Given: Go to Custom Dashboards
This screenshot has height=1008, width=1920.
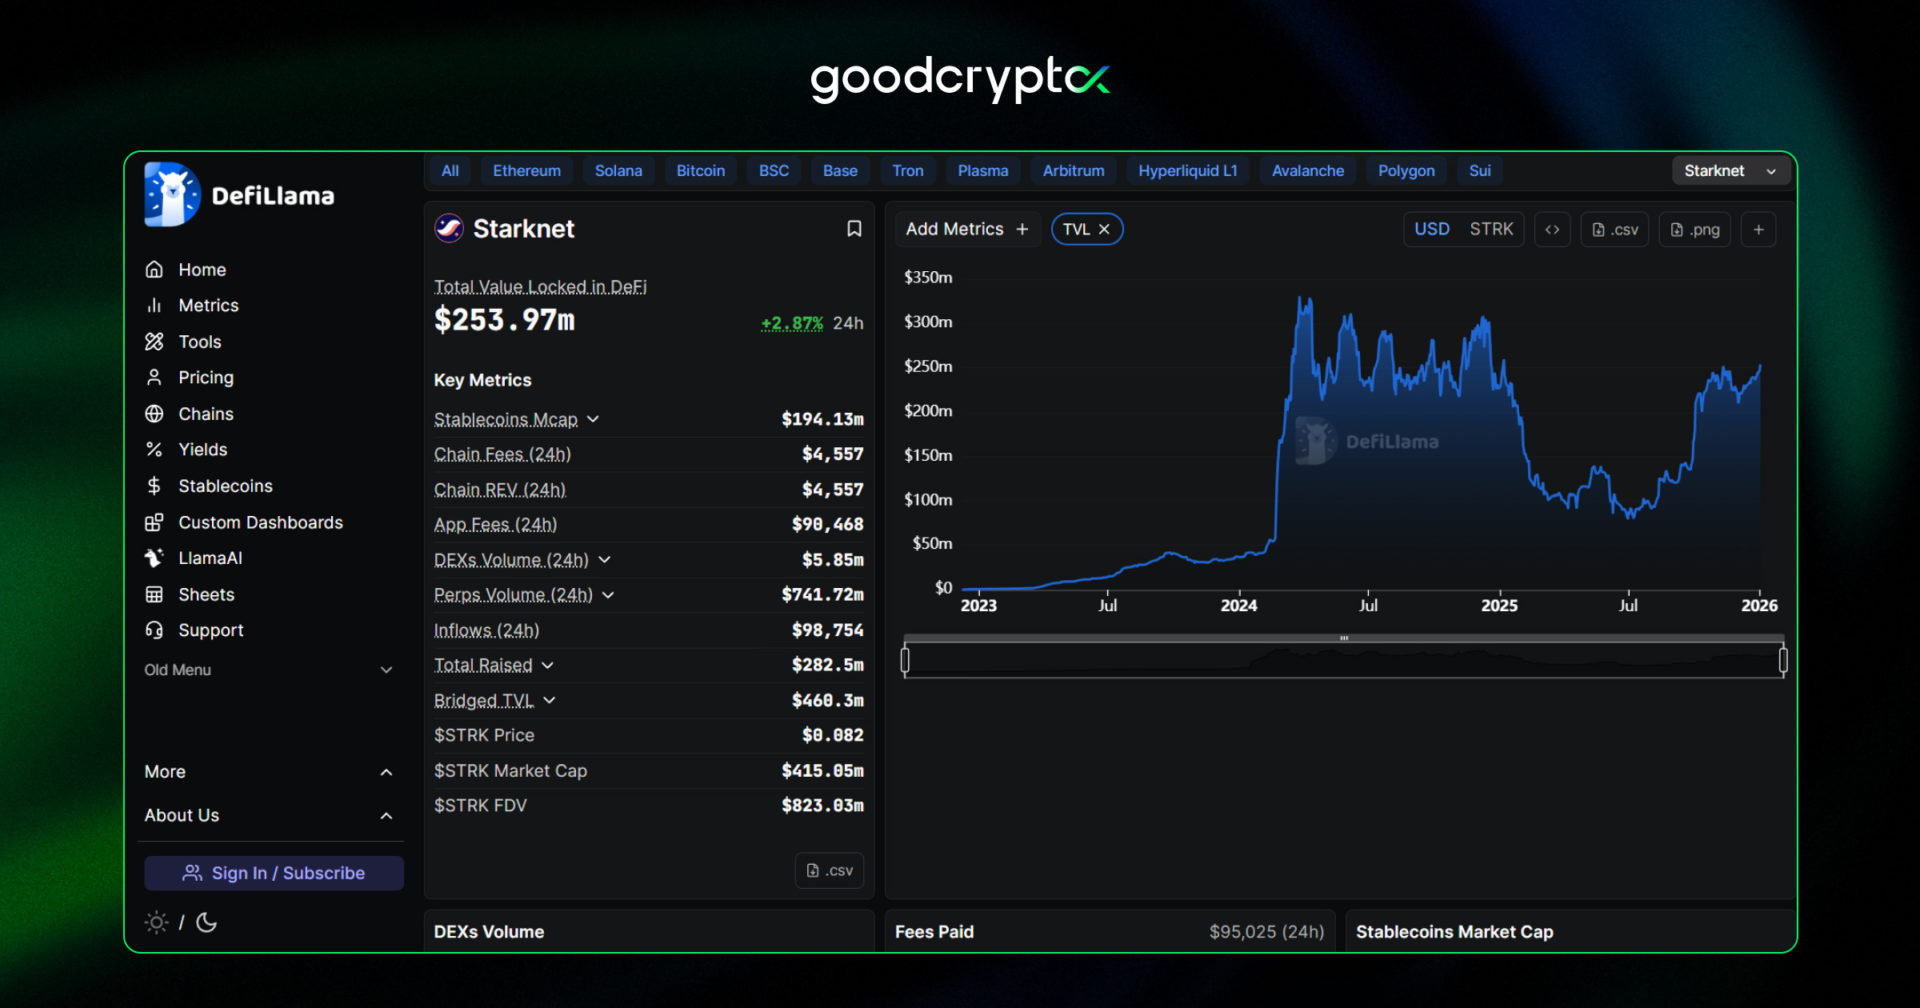Looking at the screenshot, I should [x=260, y=522].
